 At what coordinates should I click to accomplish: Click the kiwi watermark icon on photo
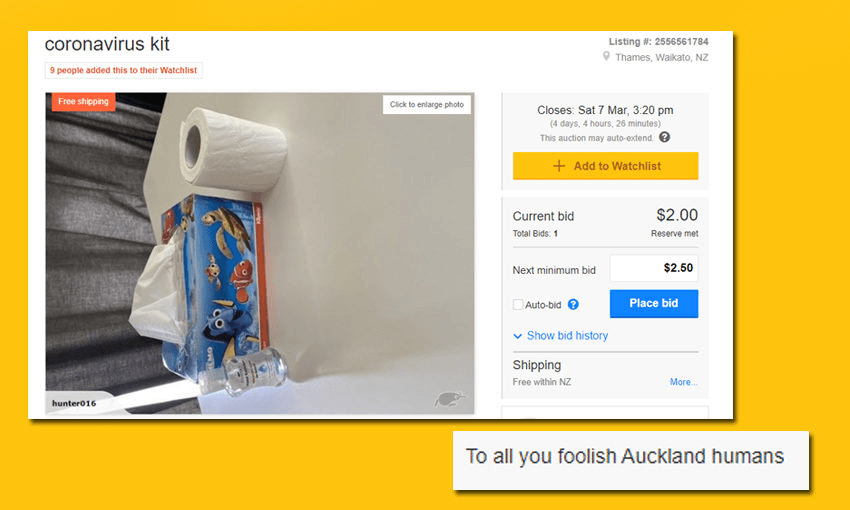tap(450, 398)
